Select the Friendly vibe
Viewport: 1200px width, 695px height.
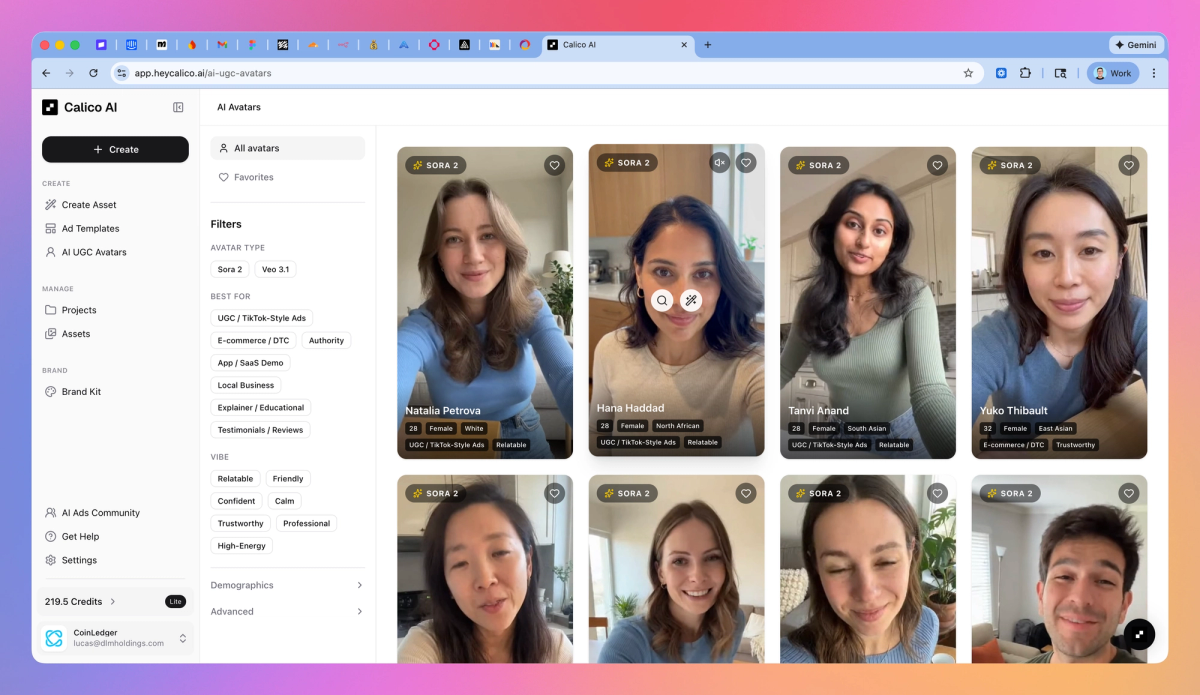pyautogui.click(x=288, y=479)
